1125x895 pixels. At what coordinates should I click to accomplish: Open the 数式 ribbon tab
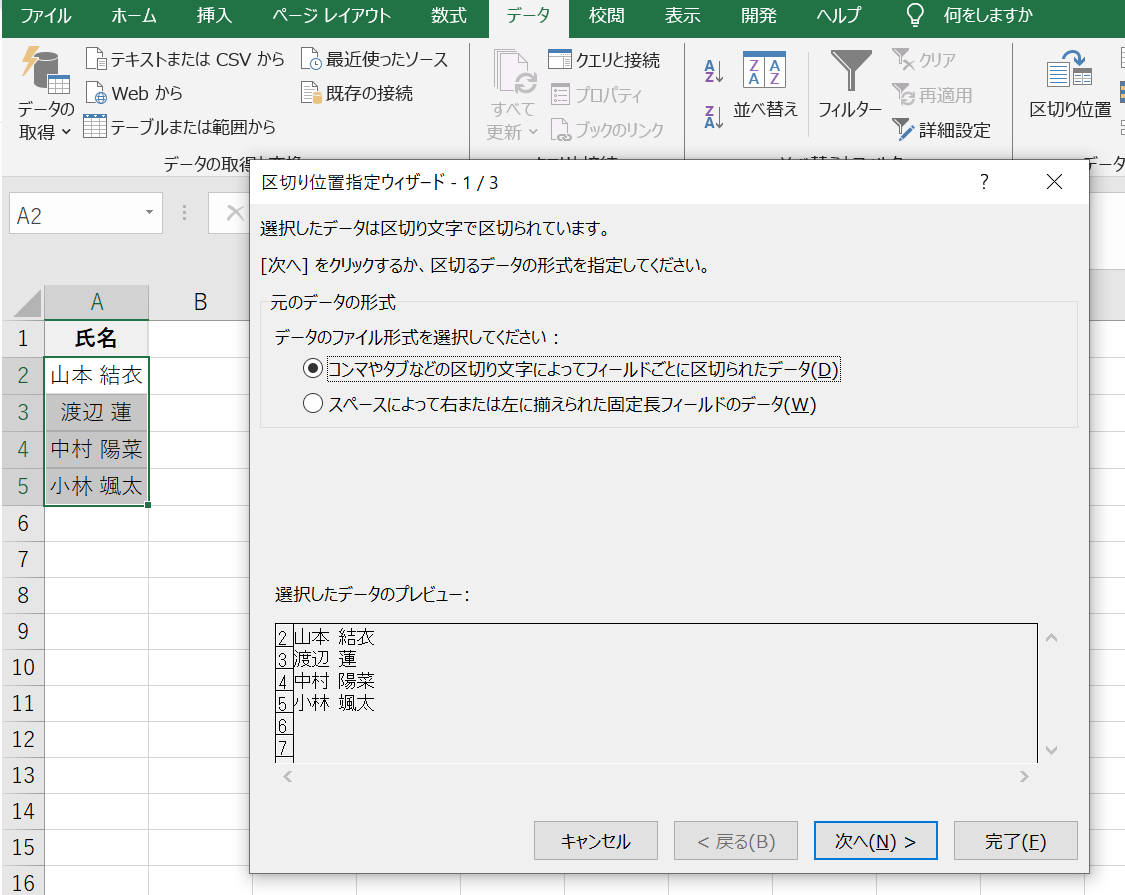tap(449, 16)
